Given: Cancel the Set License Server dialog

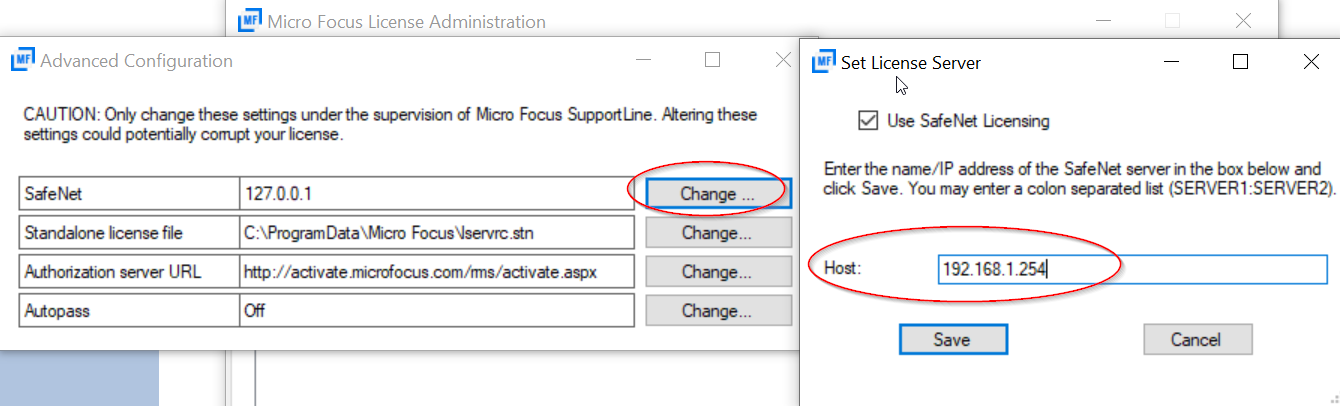Looking at the screenshot, I should 1197,340.
